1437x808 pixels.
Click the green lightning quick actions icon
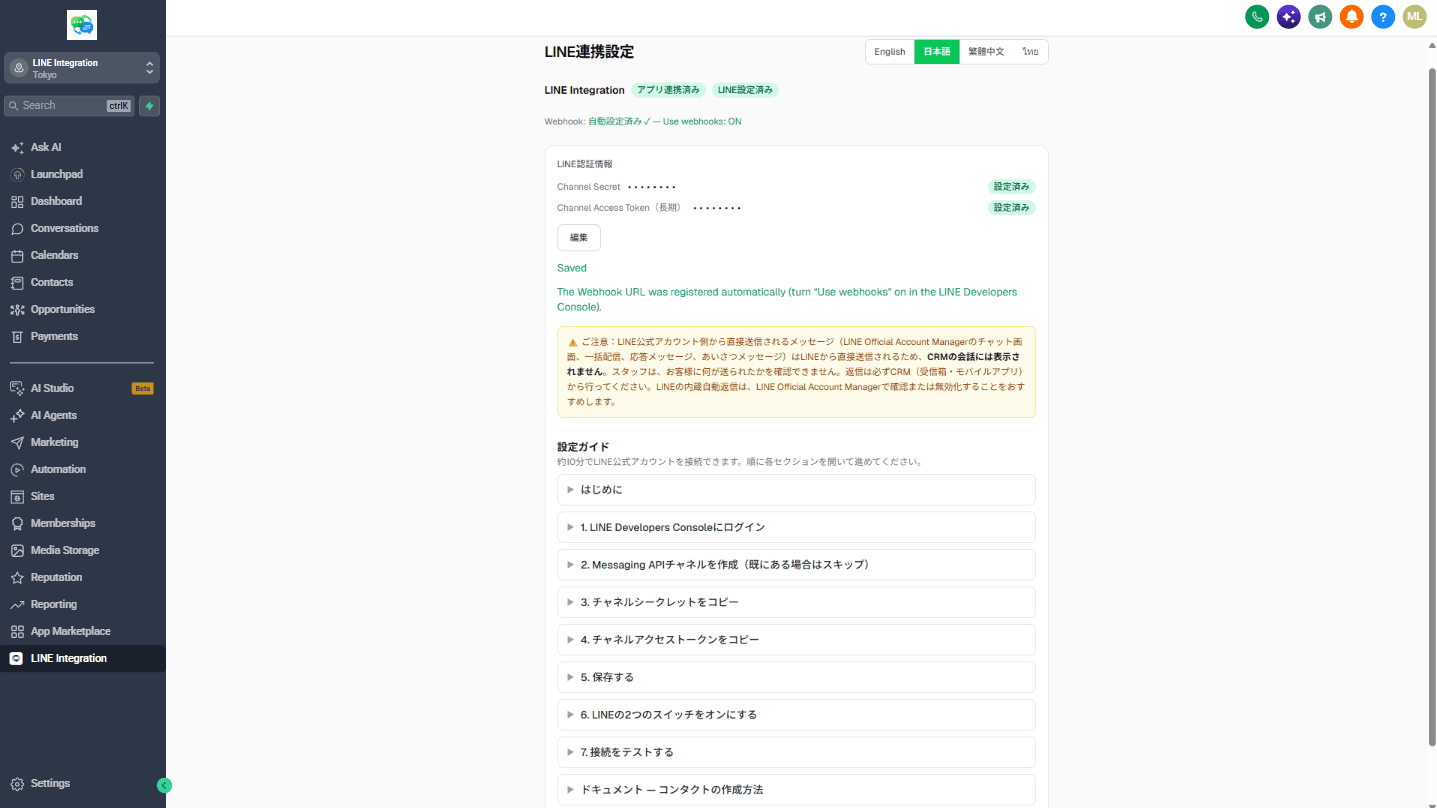[150, 105]
